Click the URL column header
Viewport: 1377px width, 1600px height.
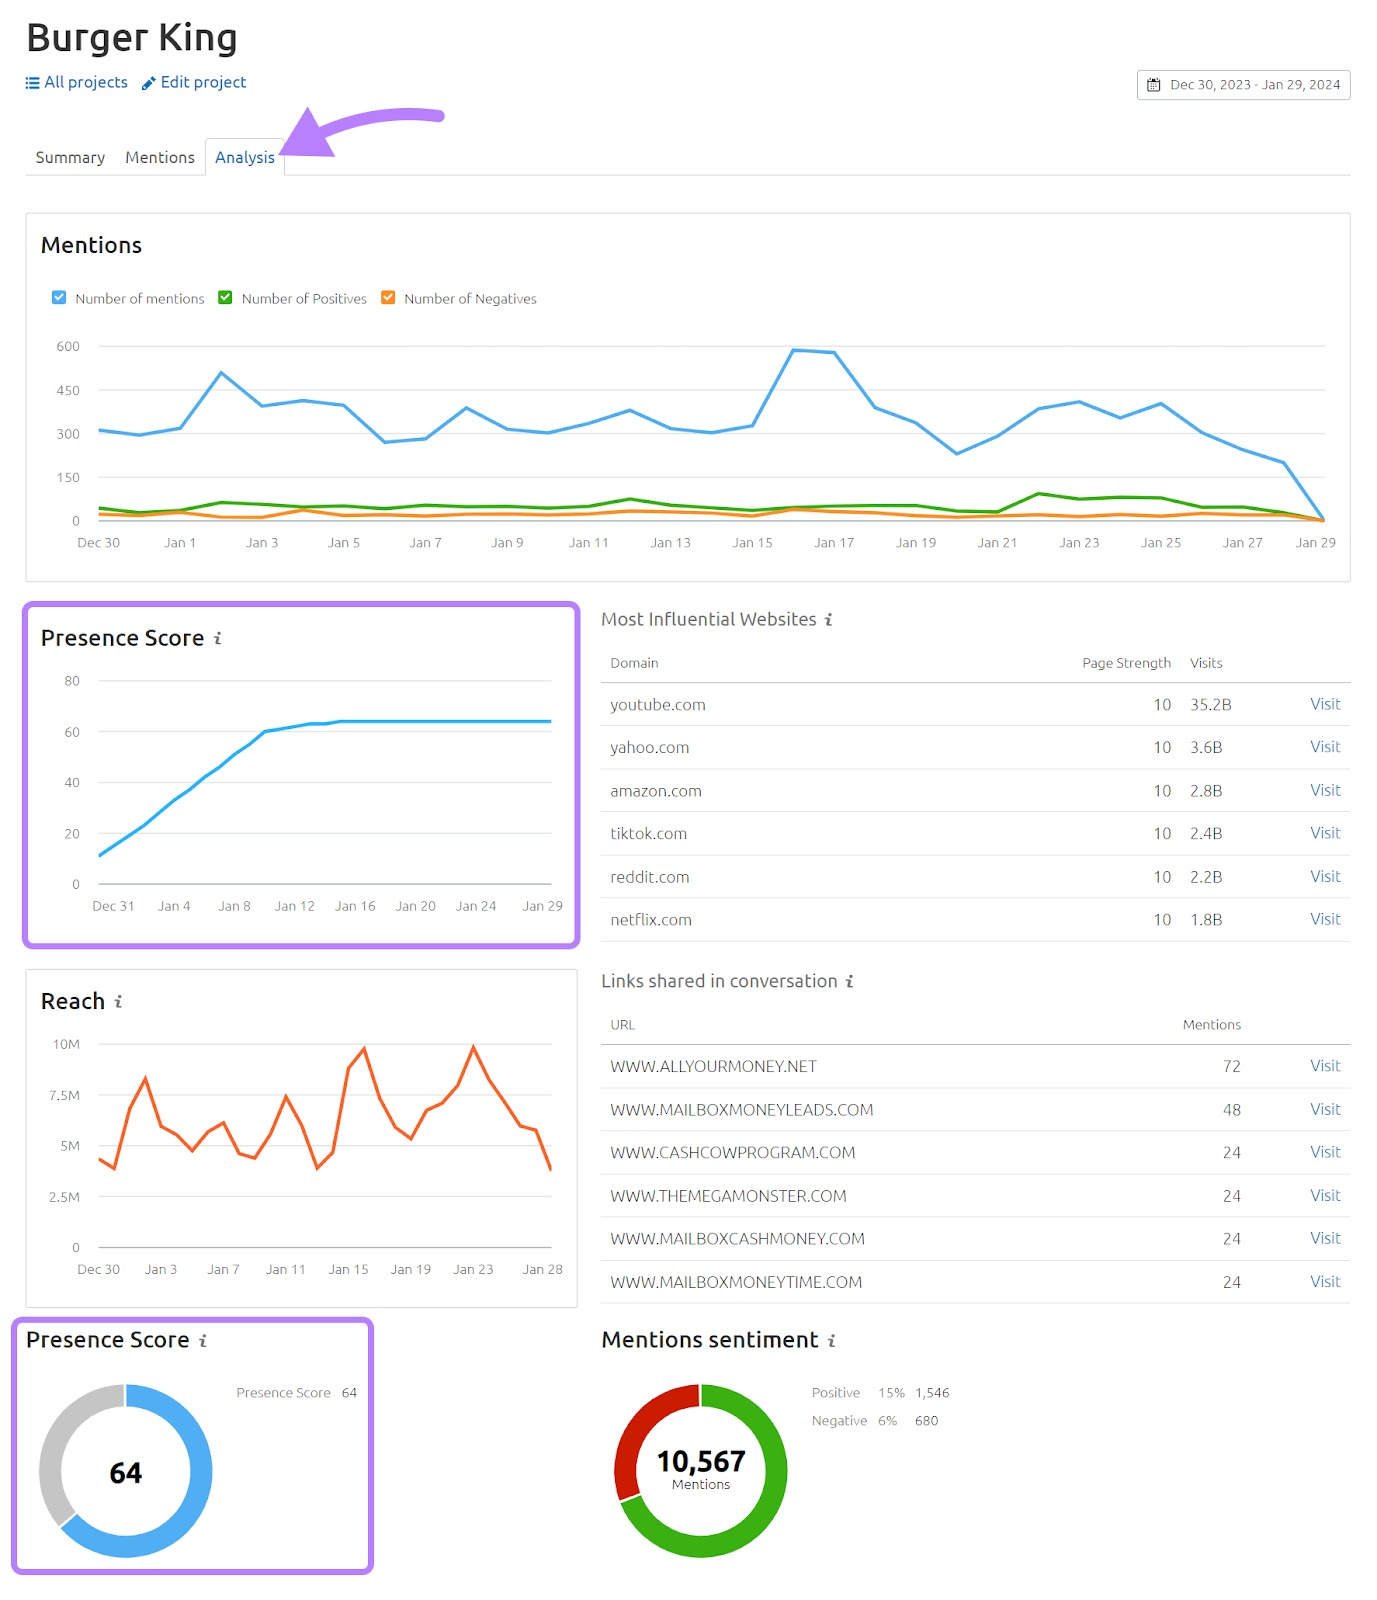[622, 1025]
